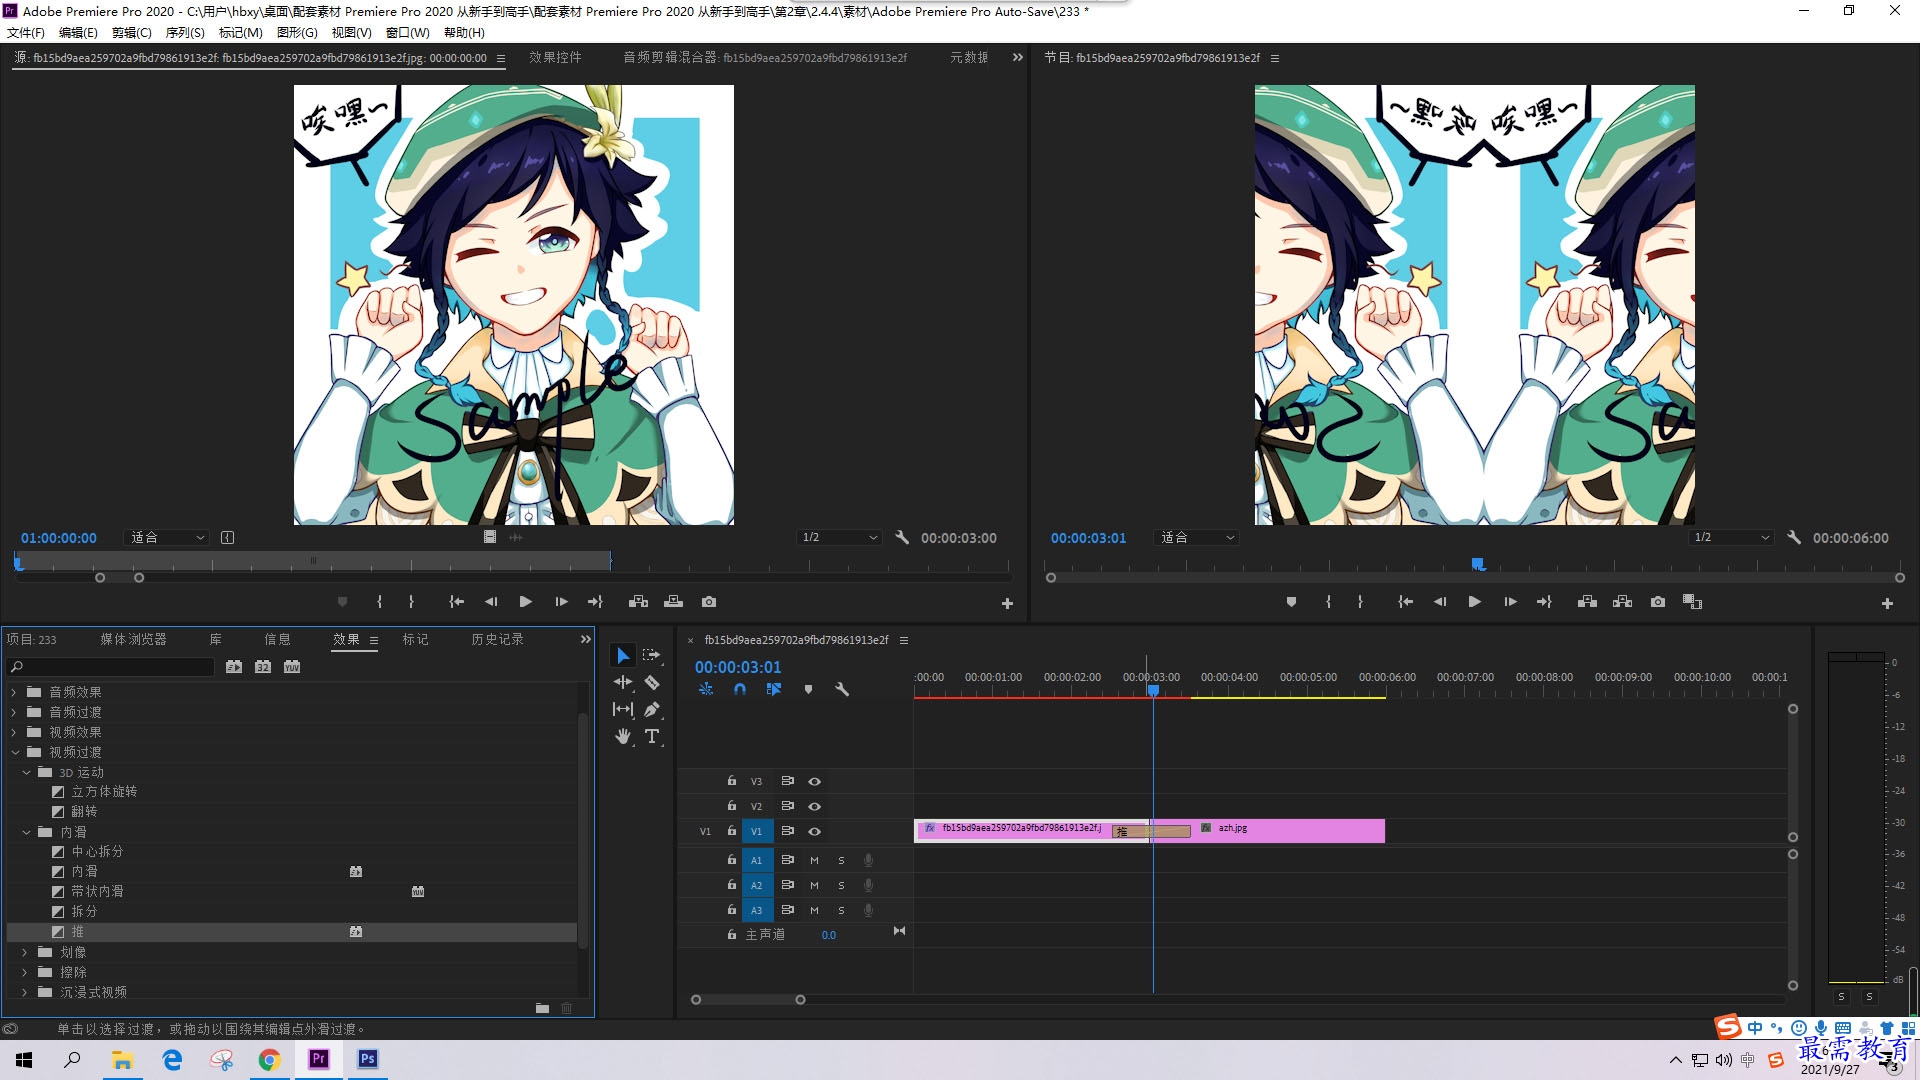The image size is (1920, 1080).
Task: Open Program monitor settings wrench
Action: pyautogui.click(x=1794, y=538)
